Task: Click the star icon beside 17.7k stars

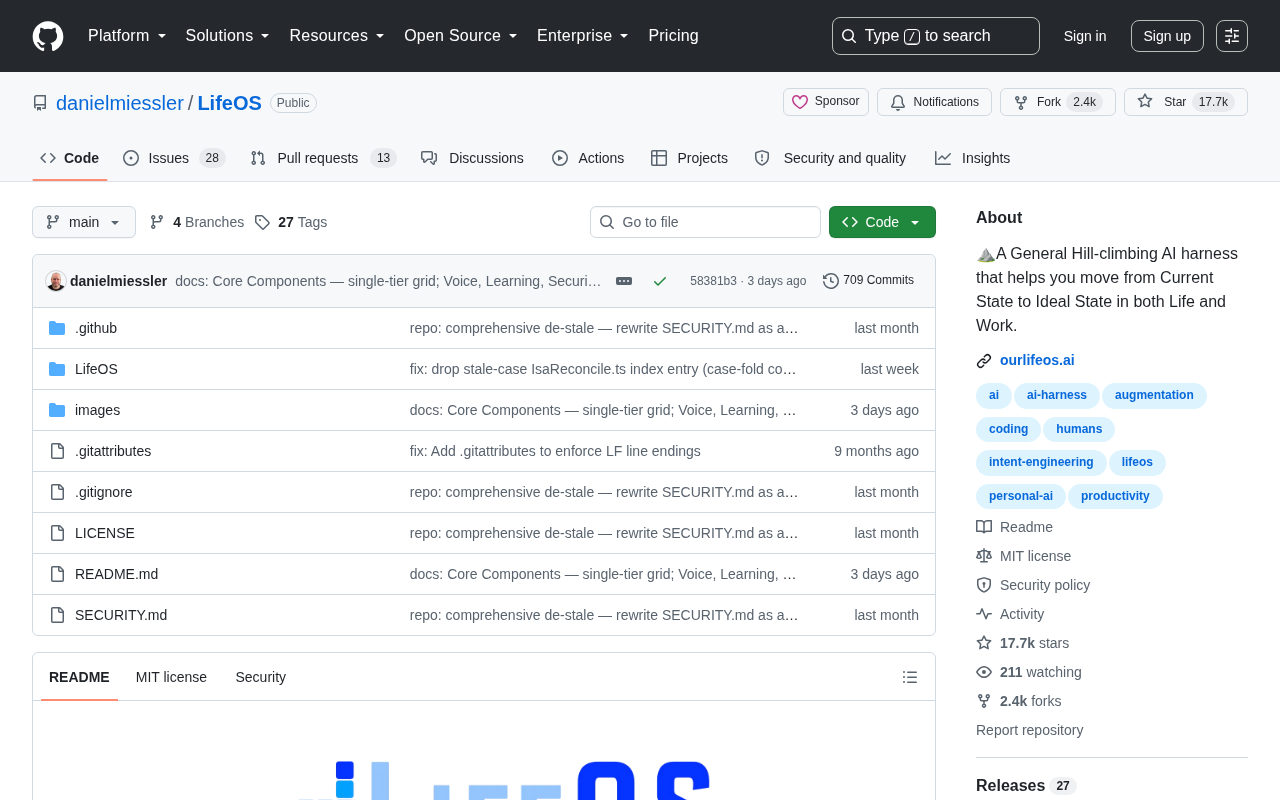Action: pyautogui.click(x=984, y=643)
